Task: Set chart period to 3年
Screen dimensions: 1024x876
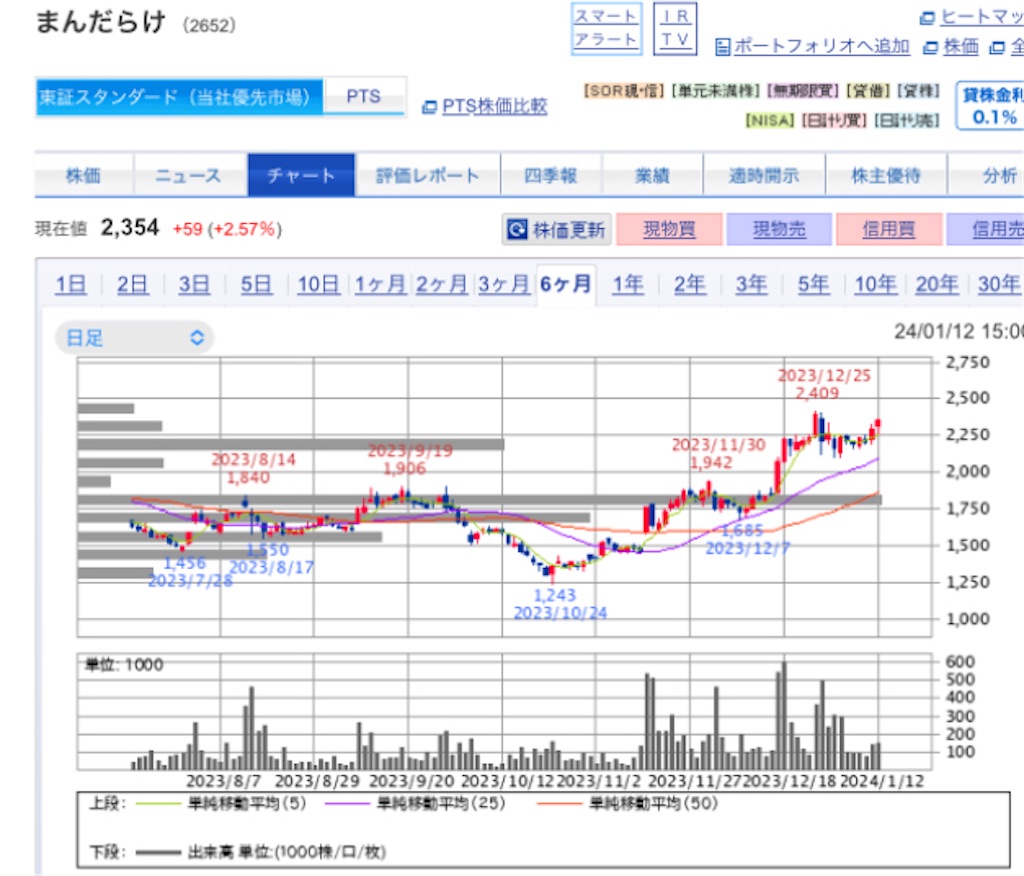Action: point(752,285)
